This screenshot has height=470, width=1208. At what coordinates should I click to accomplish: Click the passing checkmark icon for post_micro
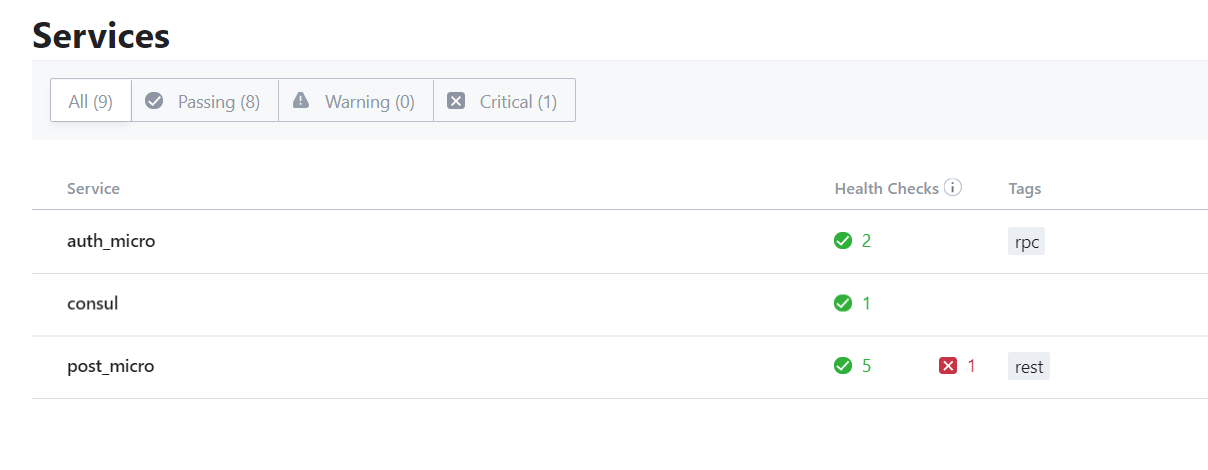click(x=843, y=366)
